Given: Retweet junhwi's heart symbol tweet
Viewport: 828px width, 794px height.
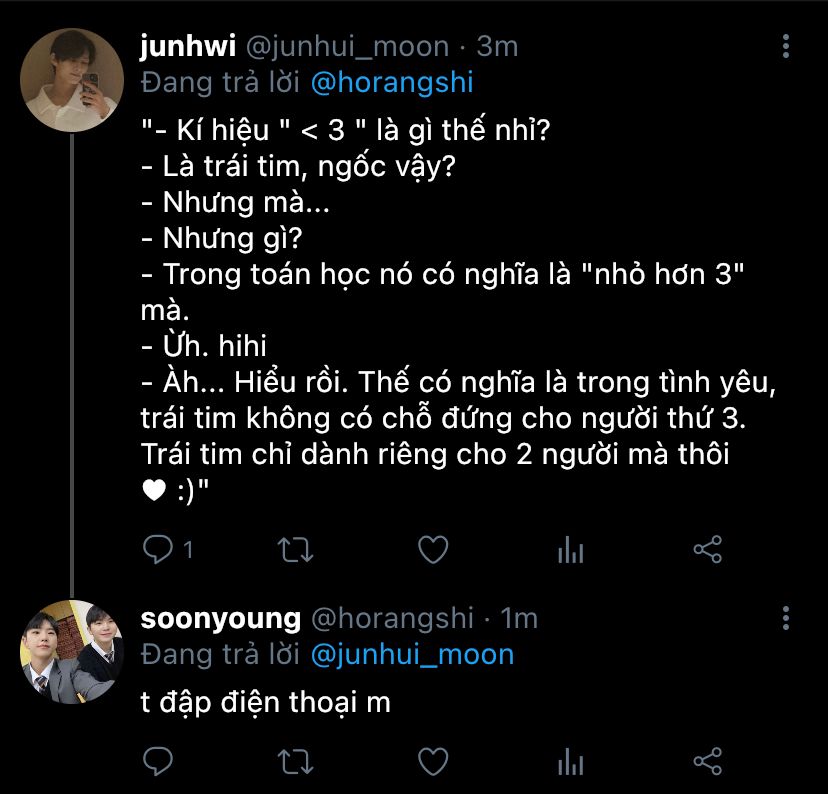Looking at the screenshot, I should click(x=295, y=549).
